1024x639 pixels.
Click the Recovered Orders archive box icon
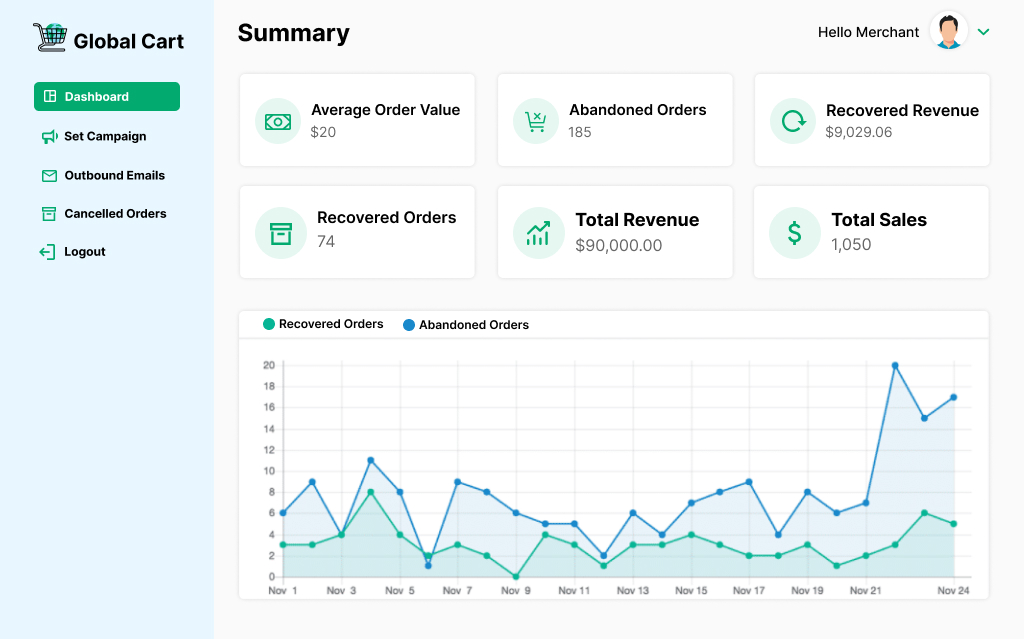pos(281,233)
